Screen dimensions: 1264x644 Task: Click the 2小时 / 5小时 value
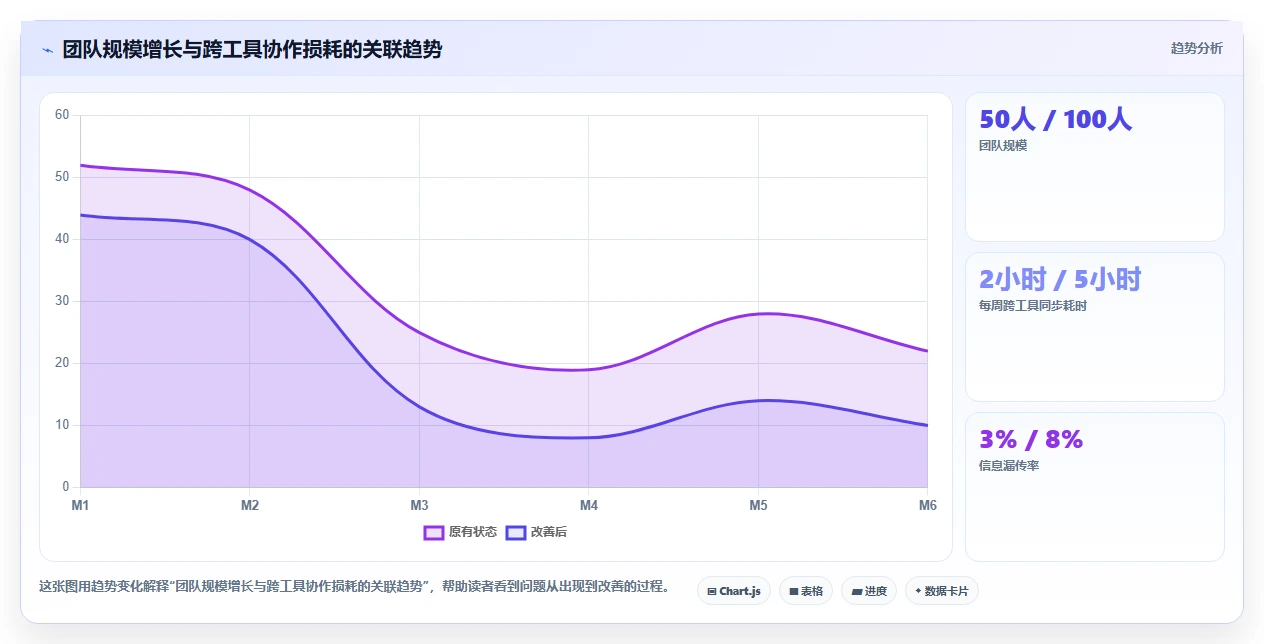1060,279
